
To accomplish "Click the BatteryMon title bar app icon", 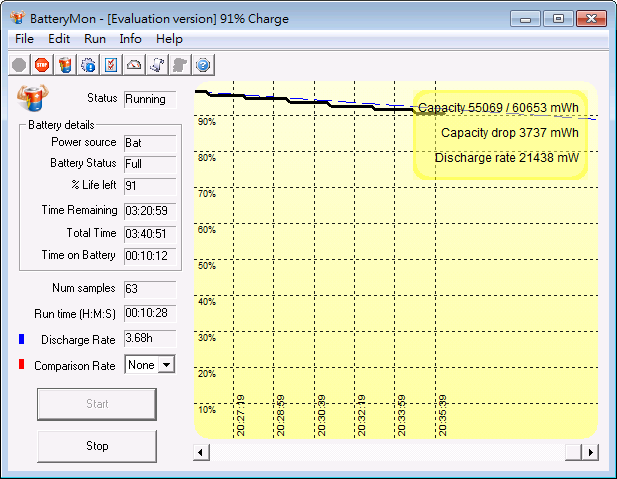I will [x=18, y=18].
